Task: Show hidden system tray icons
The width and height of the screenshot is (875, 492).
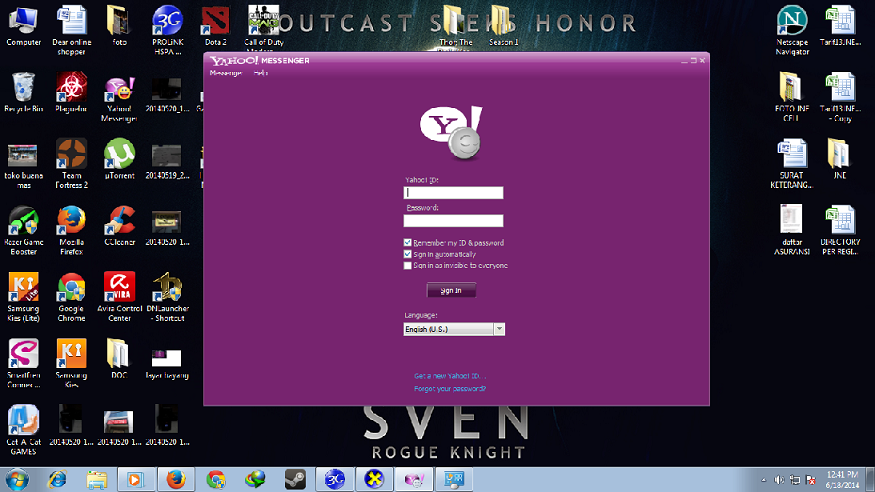Action: click(x=763, y=480)
